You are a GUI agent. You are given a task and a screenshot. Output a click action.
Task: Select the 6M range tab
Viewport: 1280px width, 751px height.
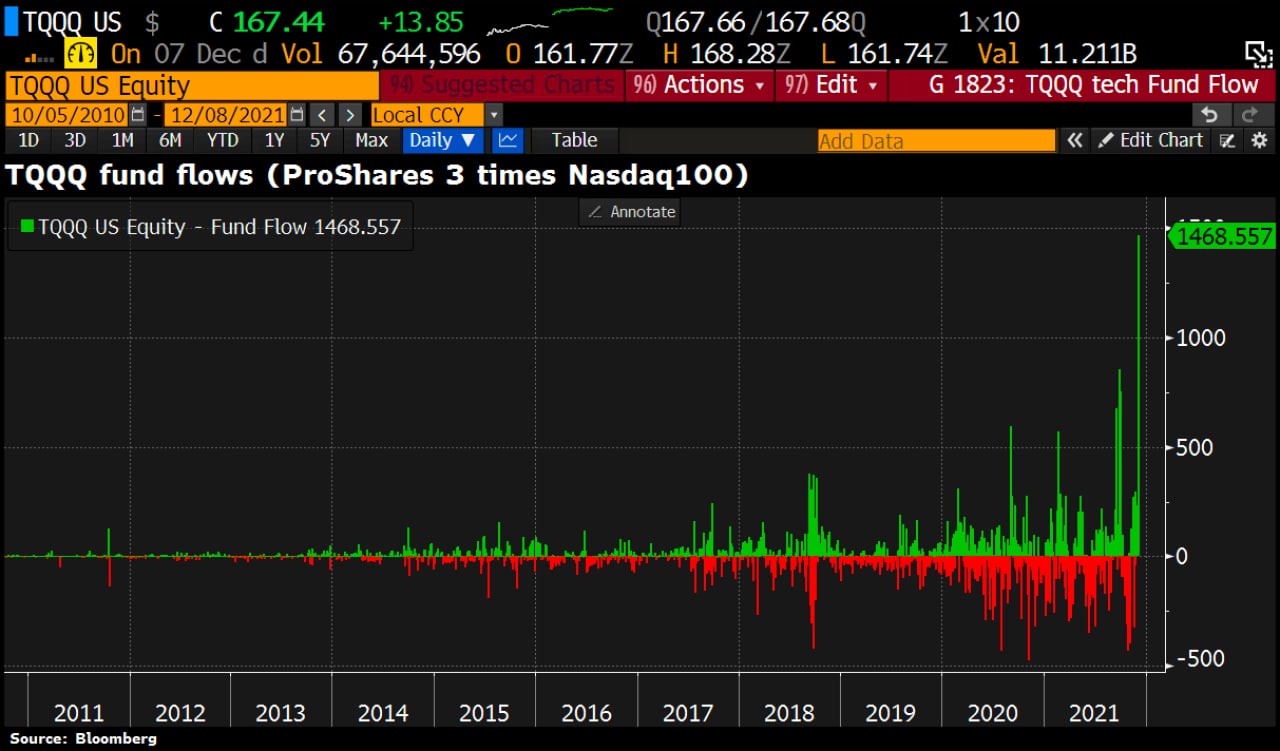[170, 140]
